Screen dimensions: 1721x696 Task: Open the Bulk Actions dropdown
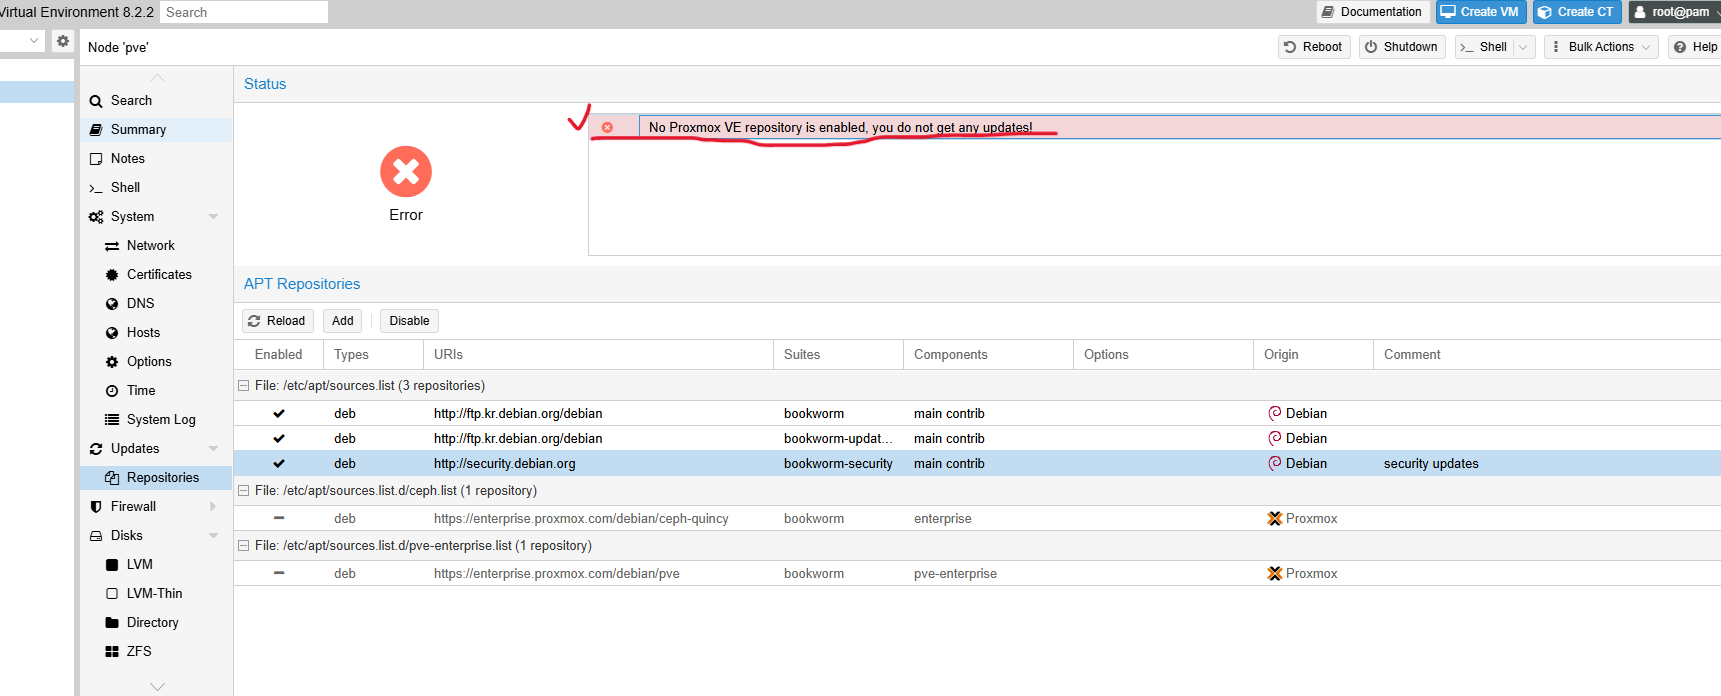[x=1601, y=47]
